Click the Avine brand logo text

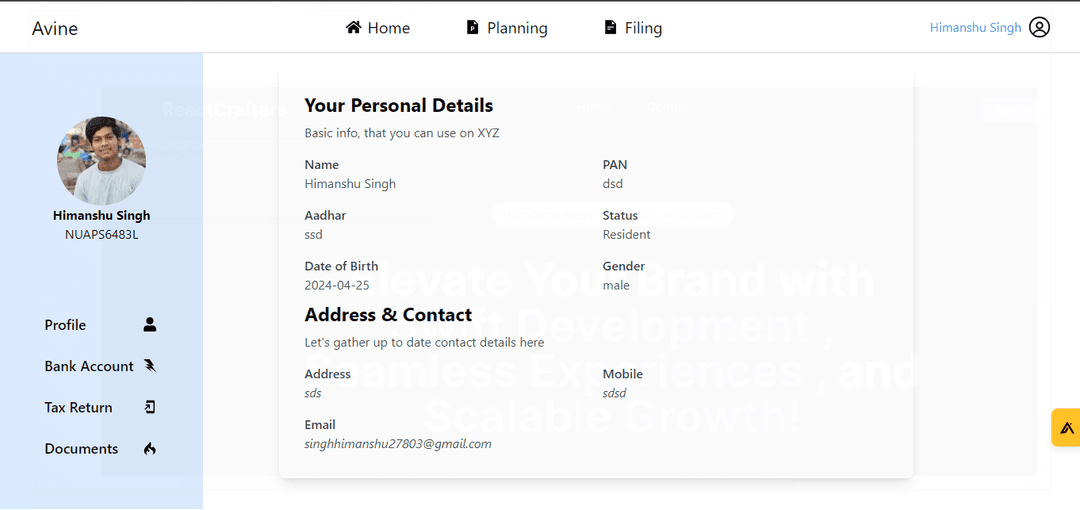pos(55,28)
